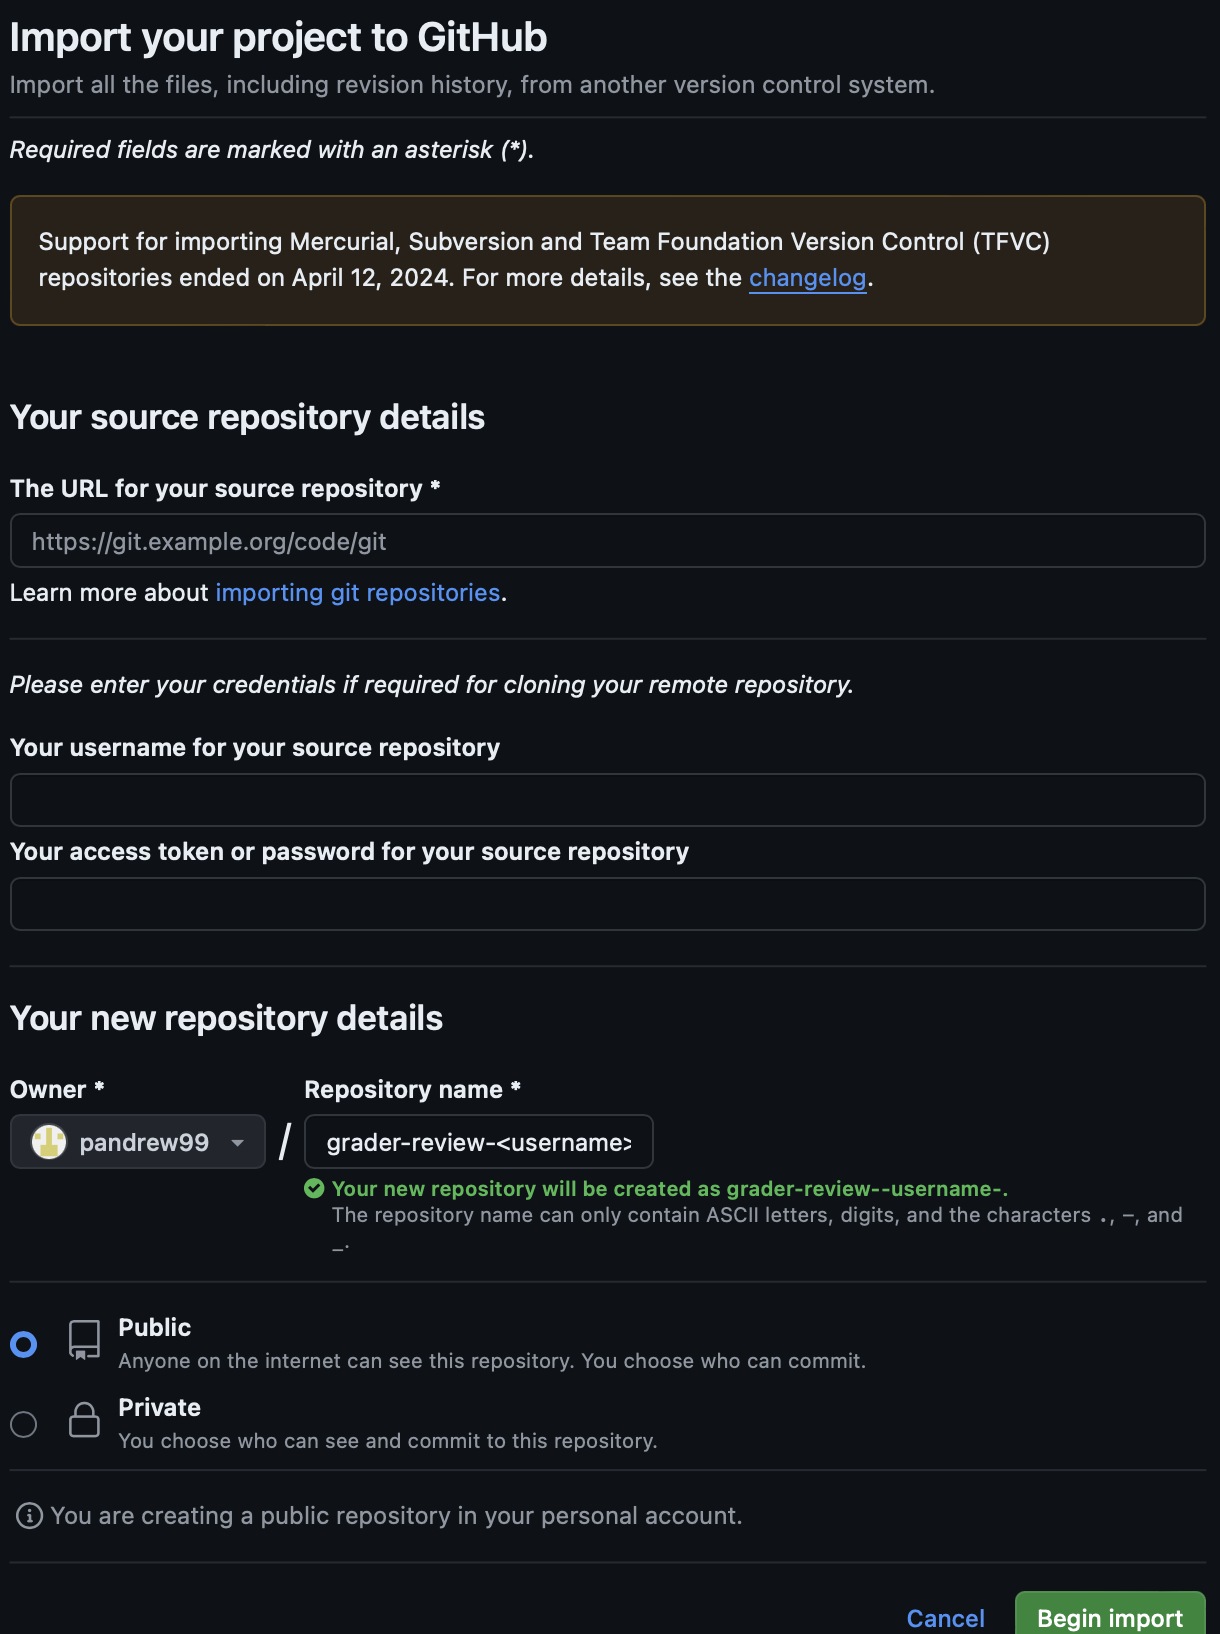Click the Public option label

(155, 1327)
